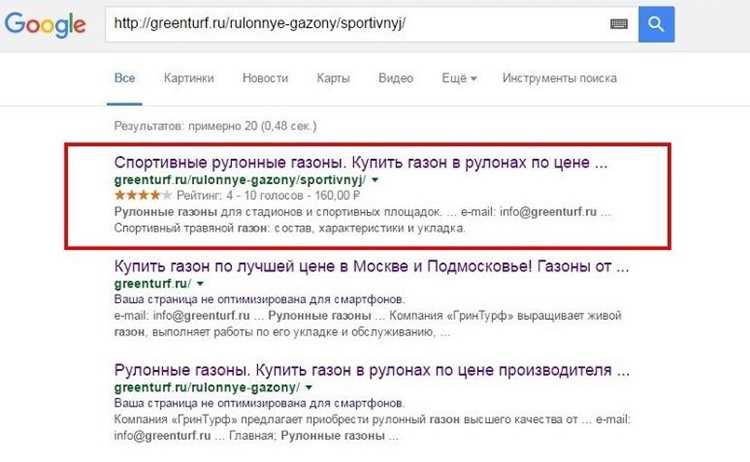Open result Купить газон по лучшей цене
750x462 pixels.
click(371, 266)
